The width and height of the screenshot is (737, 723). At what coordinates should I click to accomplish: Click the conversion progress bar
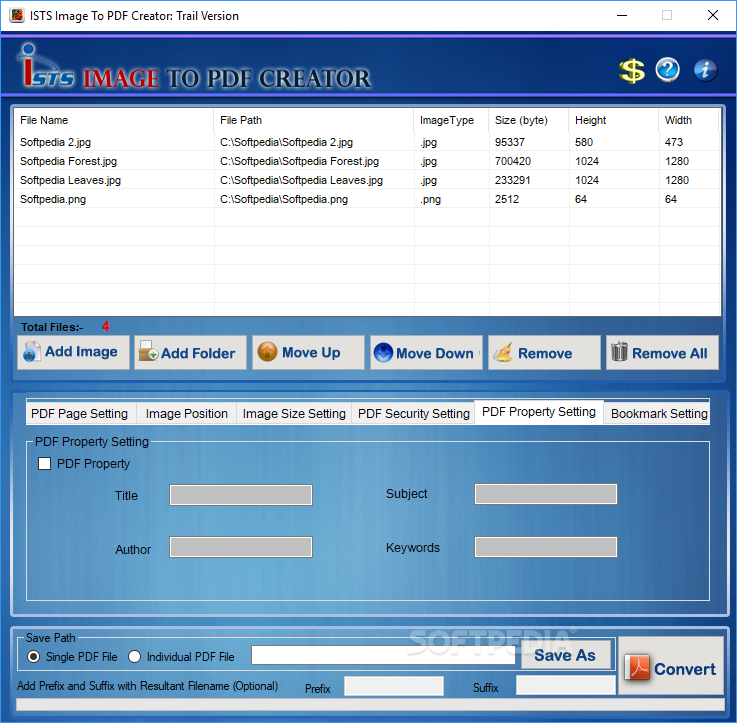click(370, 704)
